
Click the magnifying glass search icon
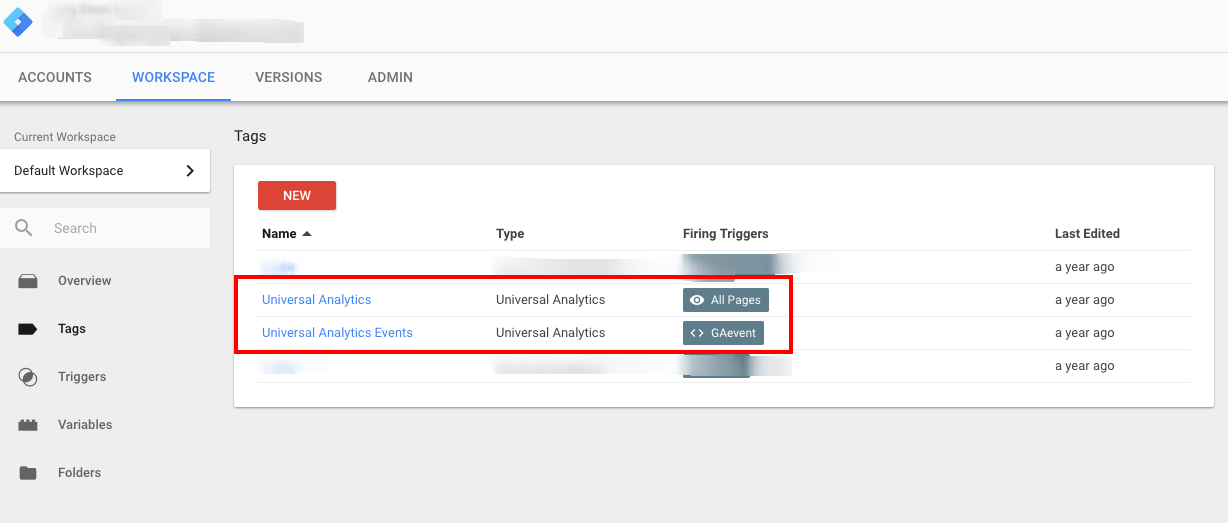(24, 228)
